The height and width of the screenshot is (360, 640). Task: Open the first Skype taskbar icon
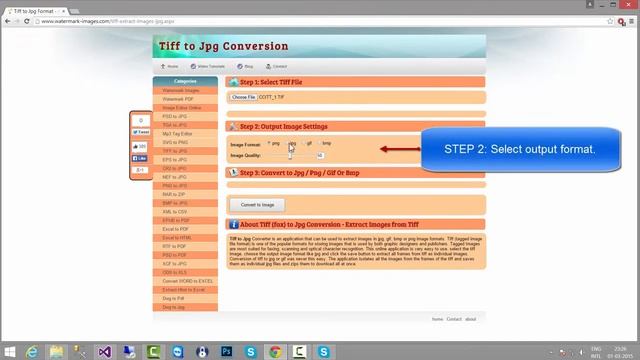click(x=251, y=352)
